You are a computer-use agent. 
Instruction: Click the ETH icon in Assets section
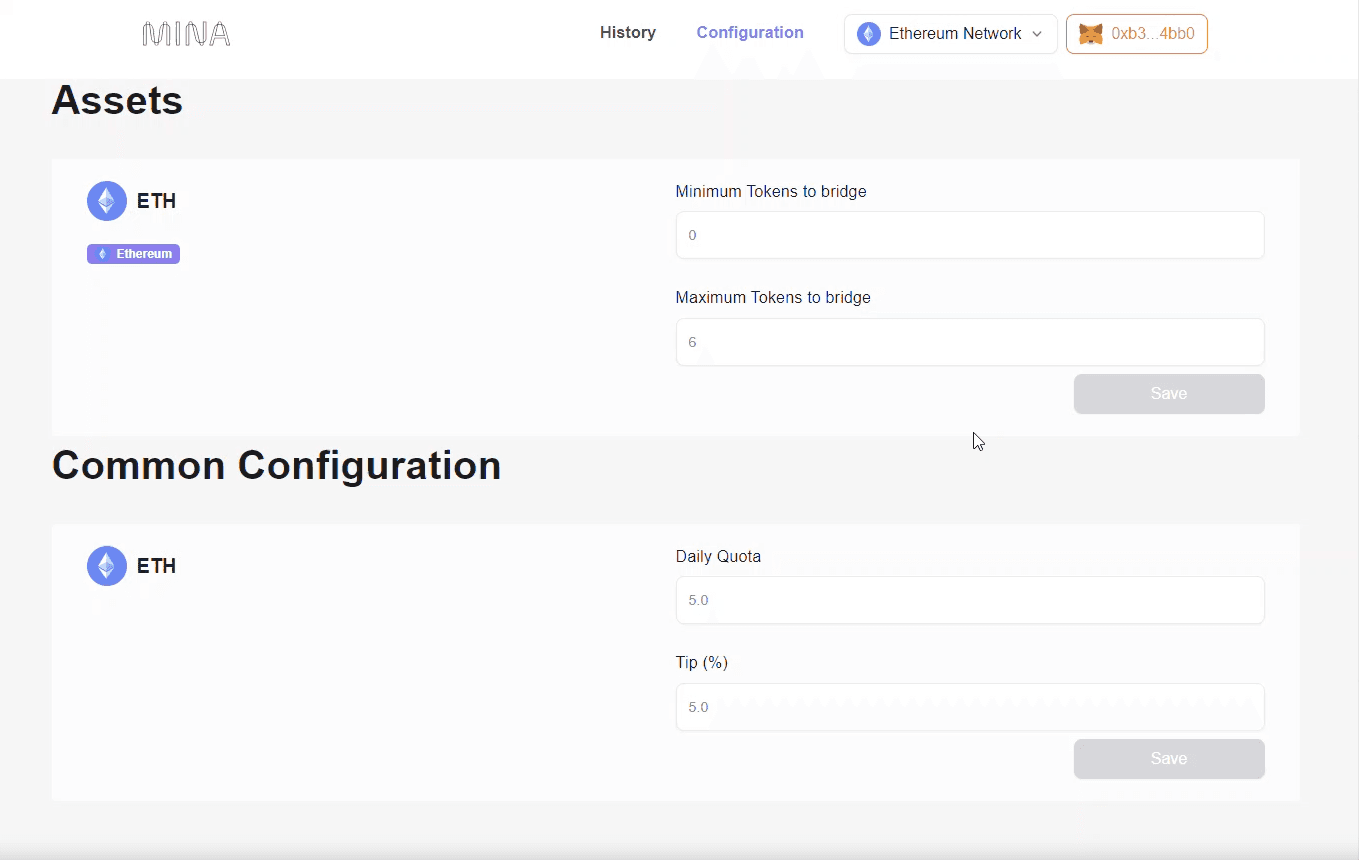(107, 201)
